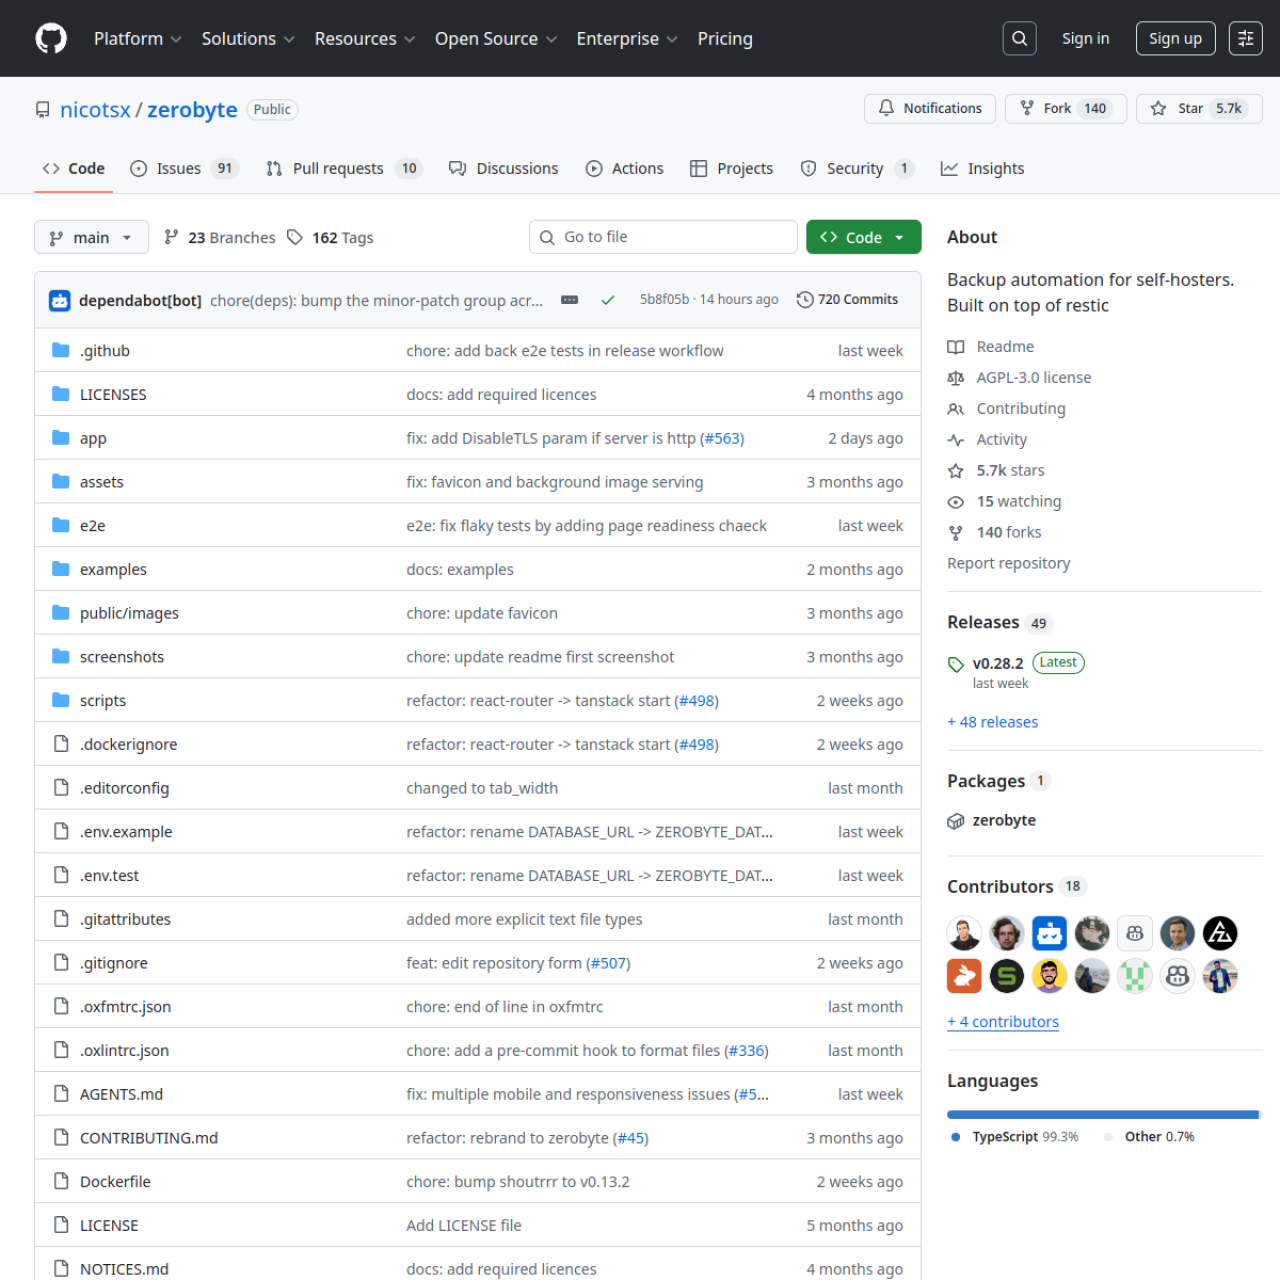Open the + 48 releases link
The width and height of the screenshot is (1280, 1280).
pos(992,721)
